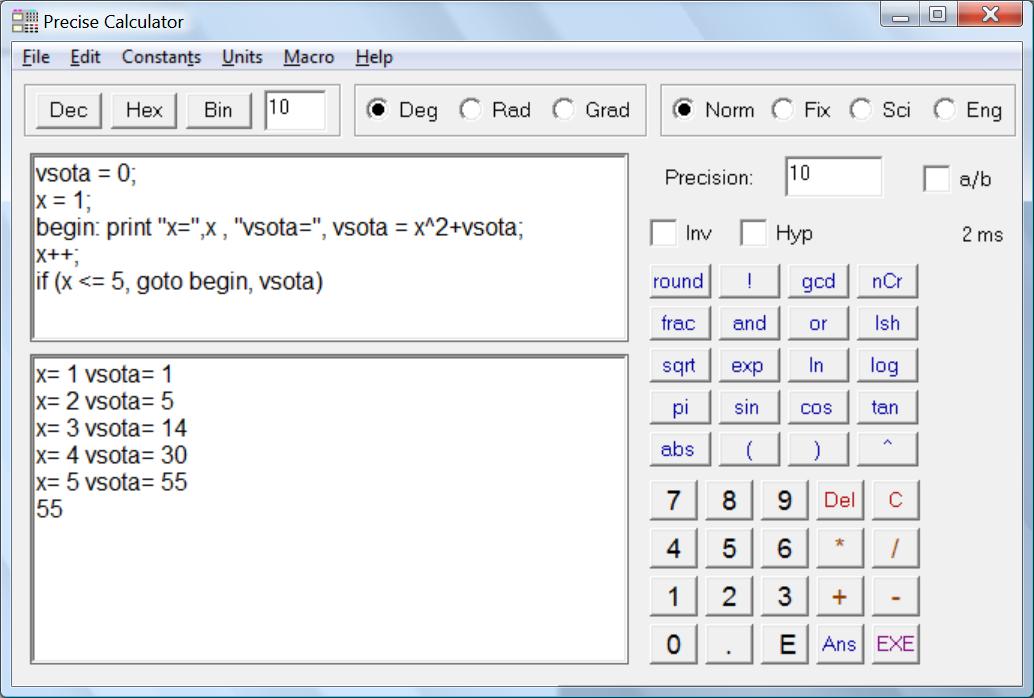Click the Precision input field
This screenshot has width=1034, height=698.
pyautogui.click(x=833, y=177)
